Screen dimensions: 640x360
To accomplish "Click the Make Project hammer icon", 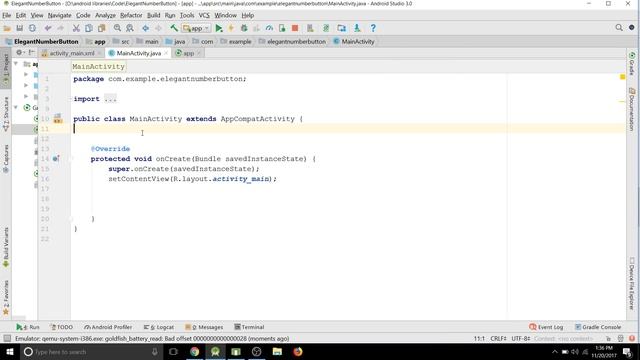I will coord(174,28).
